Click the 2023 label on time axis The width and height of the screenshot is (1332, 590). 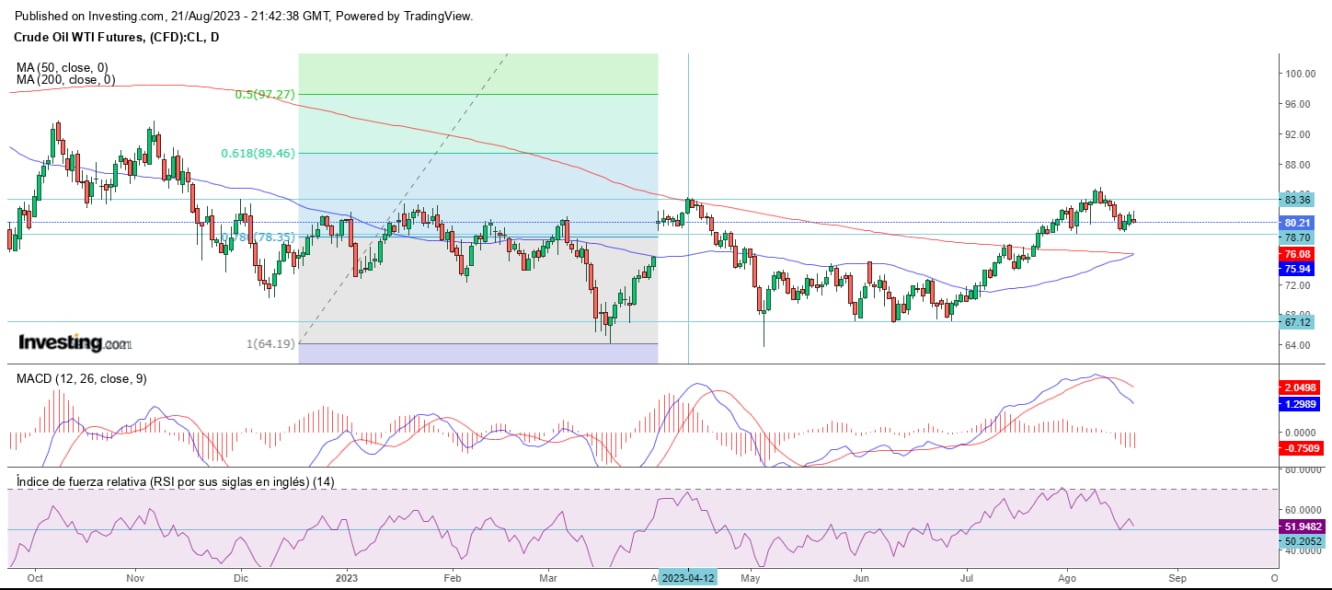tap(346, 578)
